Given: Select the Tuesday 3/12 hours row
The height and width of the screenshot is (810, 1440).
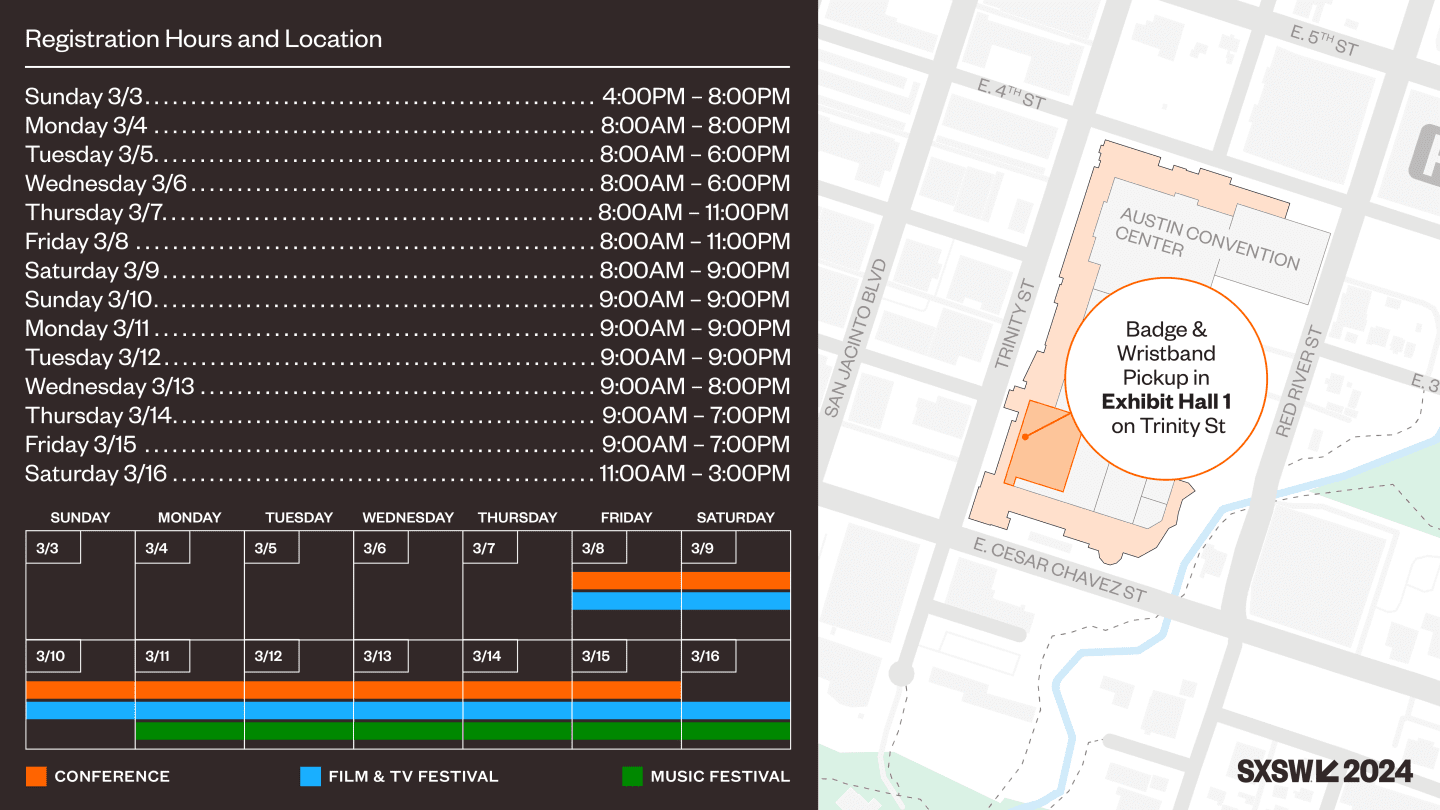Looking at the screenshot, I should pos(407,358).
